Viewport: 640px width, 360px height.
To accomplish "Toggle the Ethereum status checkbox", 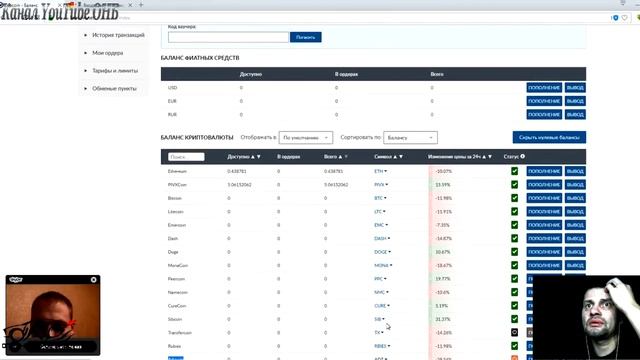I will [514, 171].
